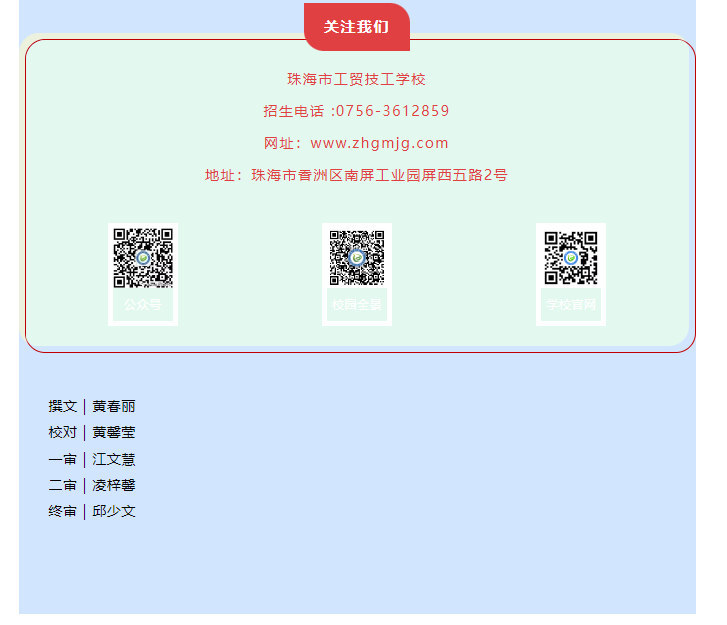The width and height of the screenshot is (727, 625).
Task: Click the author line 撰文 黄春丽
Action: pos(92,407)
